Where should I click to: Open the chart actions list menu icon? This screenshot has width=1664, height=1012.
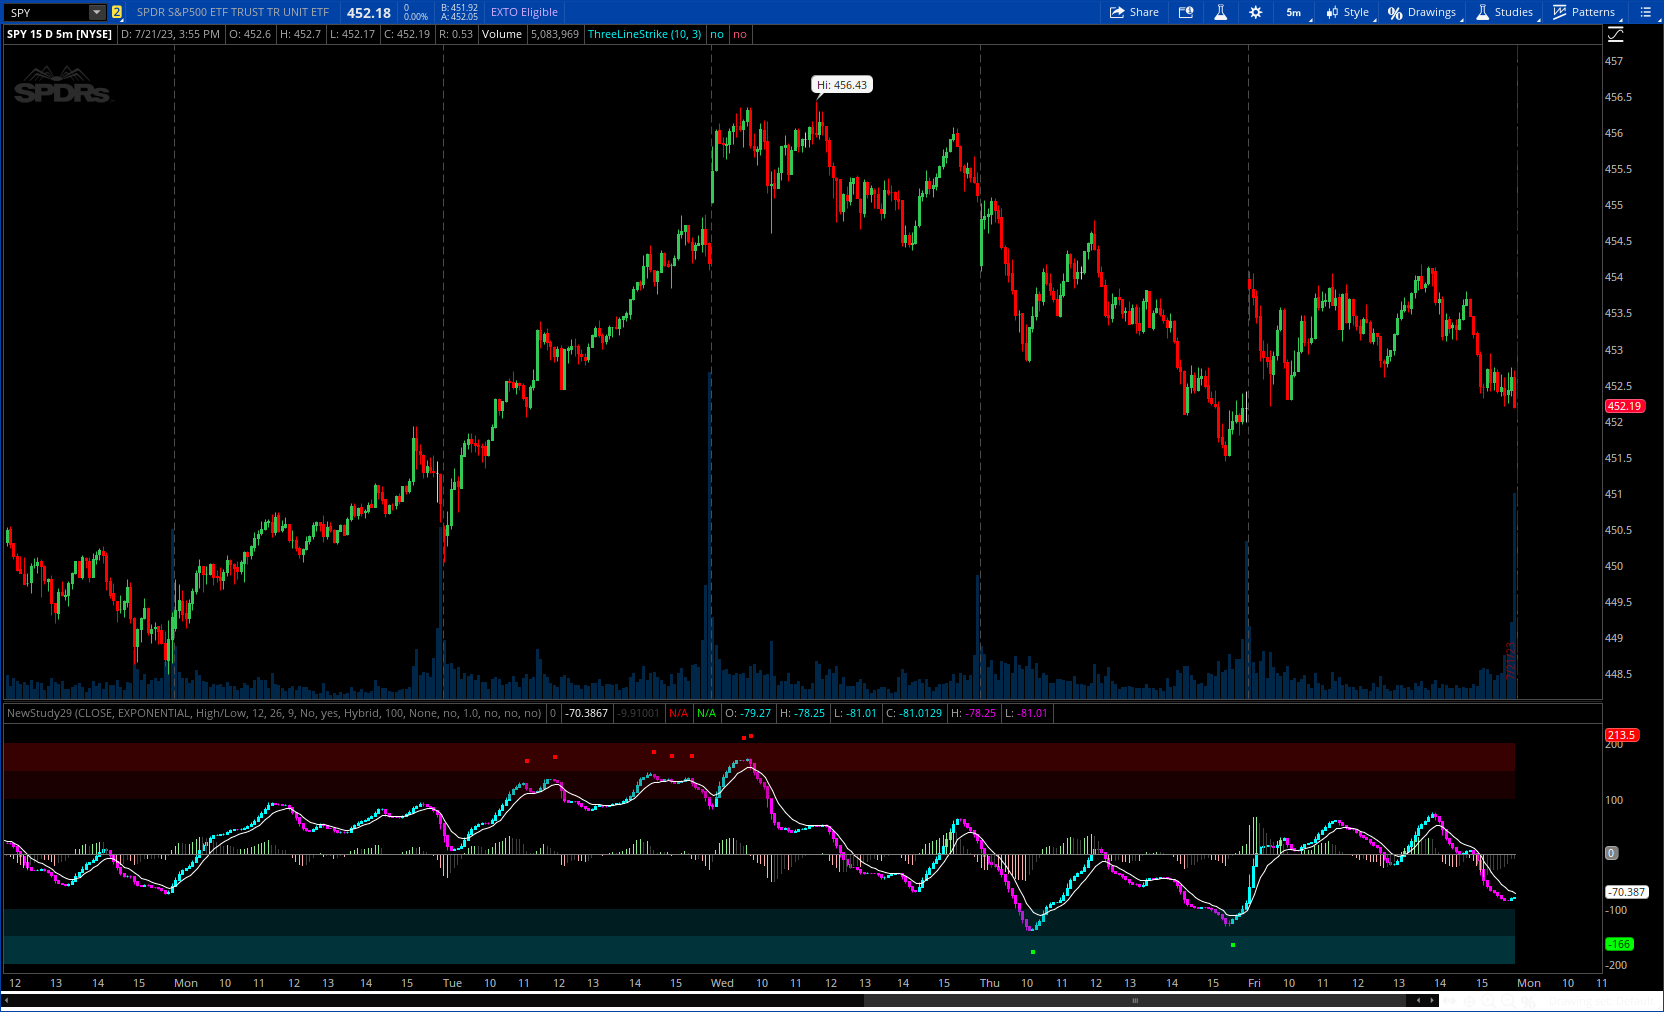point(1645,12)
